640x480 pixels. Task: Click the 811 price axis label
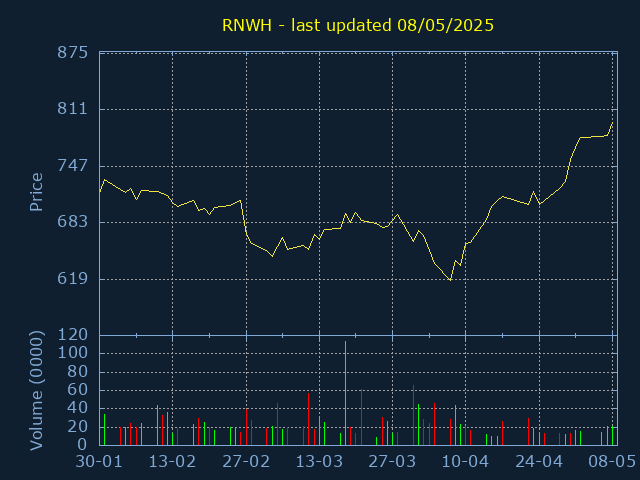pos(73,109)
